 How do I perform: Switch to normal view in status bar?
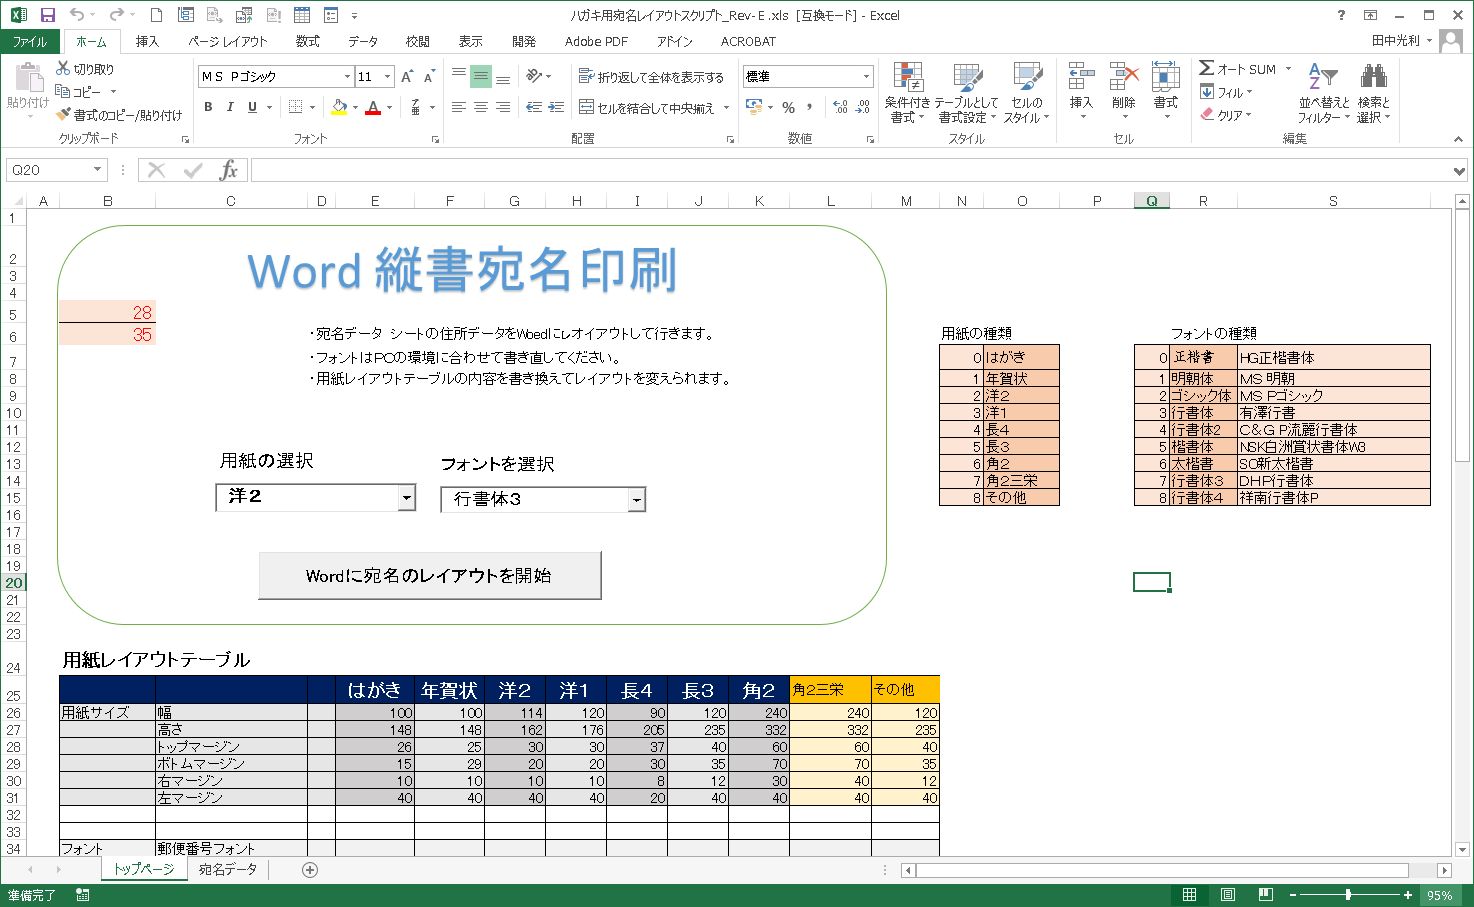coord(1189,895)
